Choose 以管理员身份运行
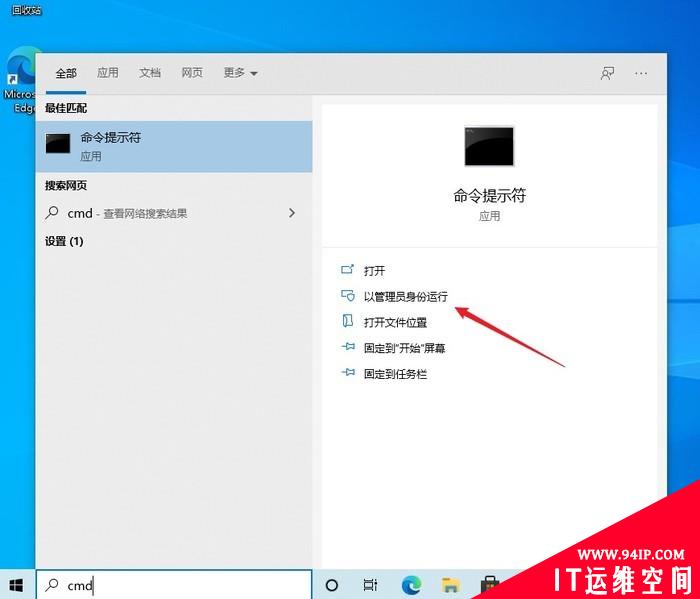The height and width of the screenshot is (599, 700). tap(405, 296)
